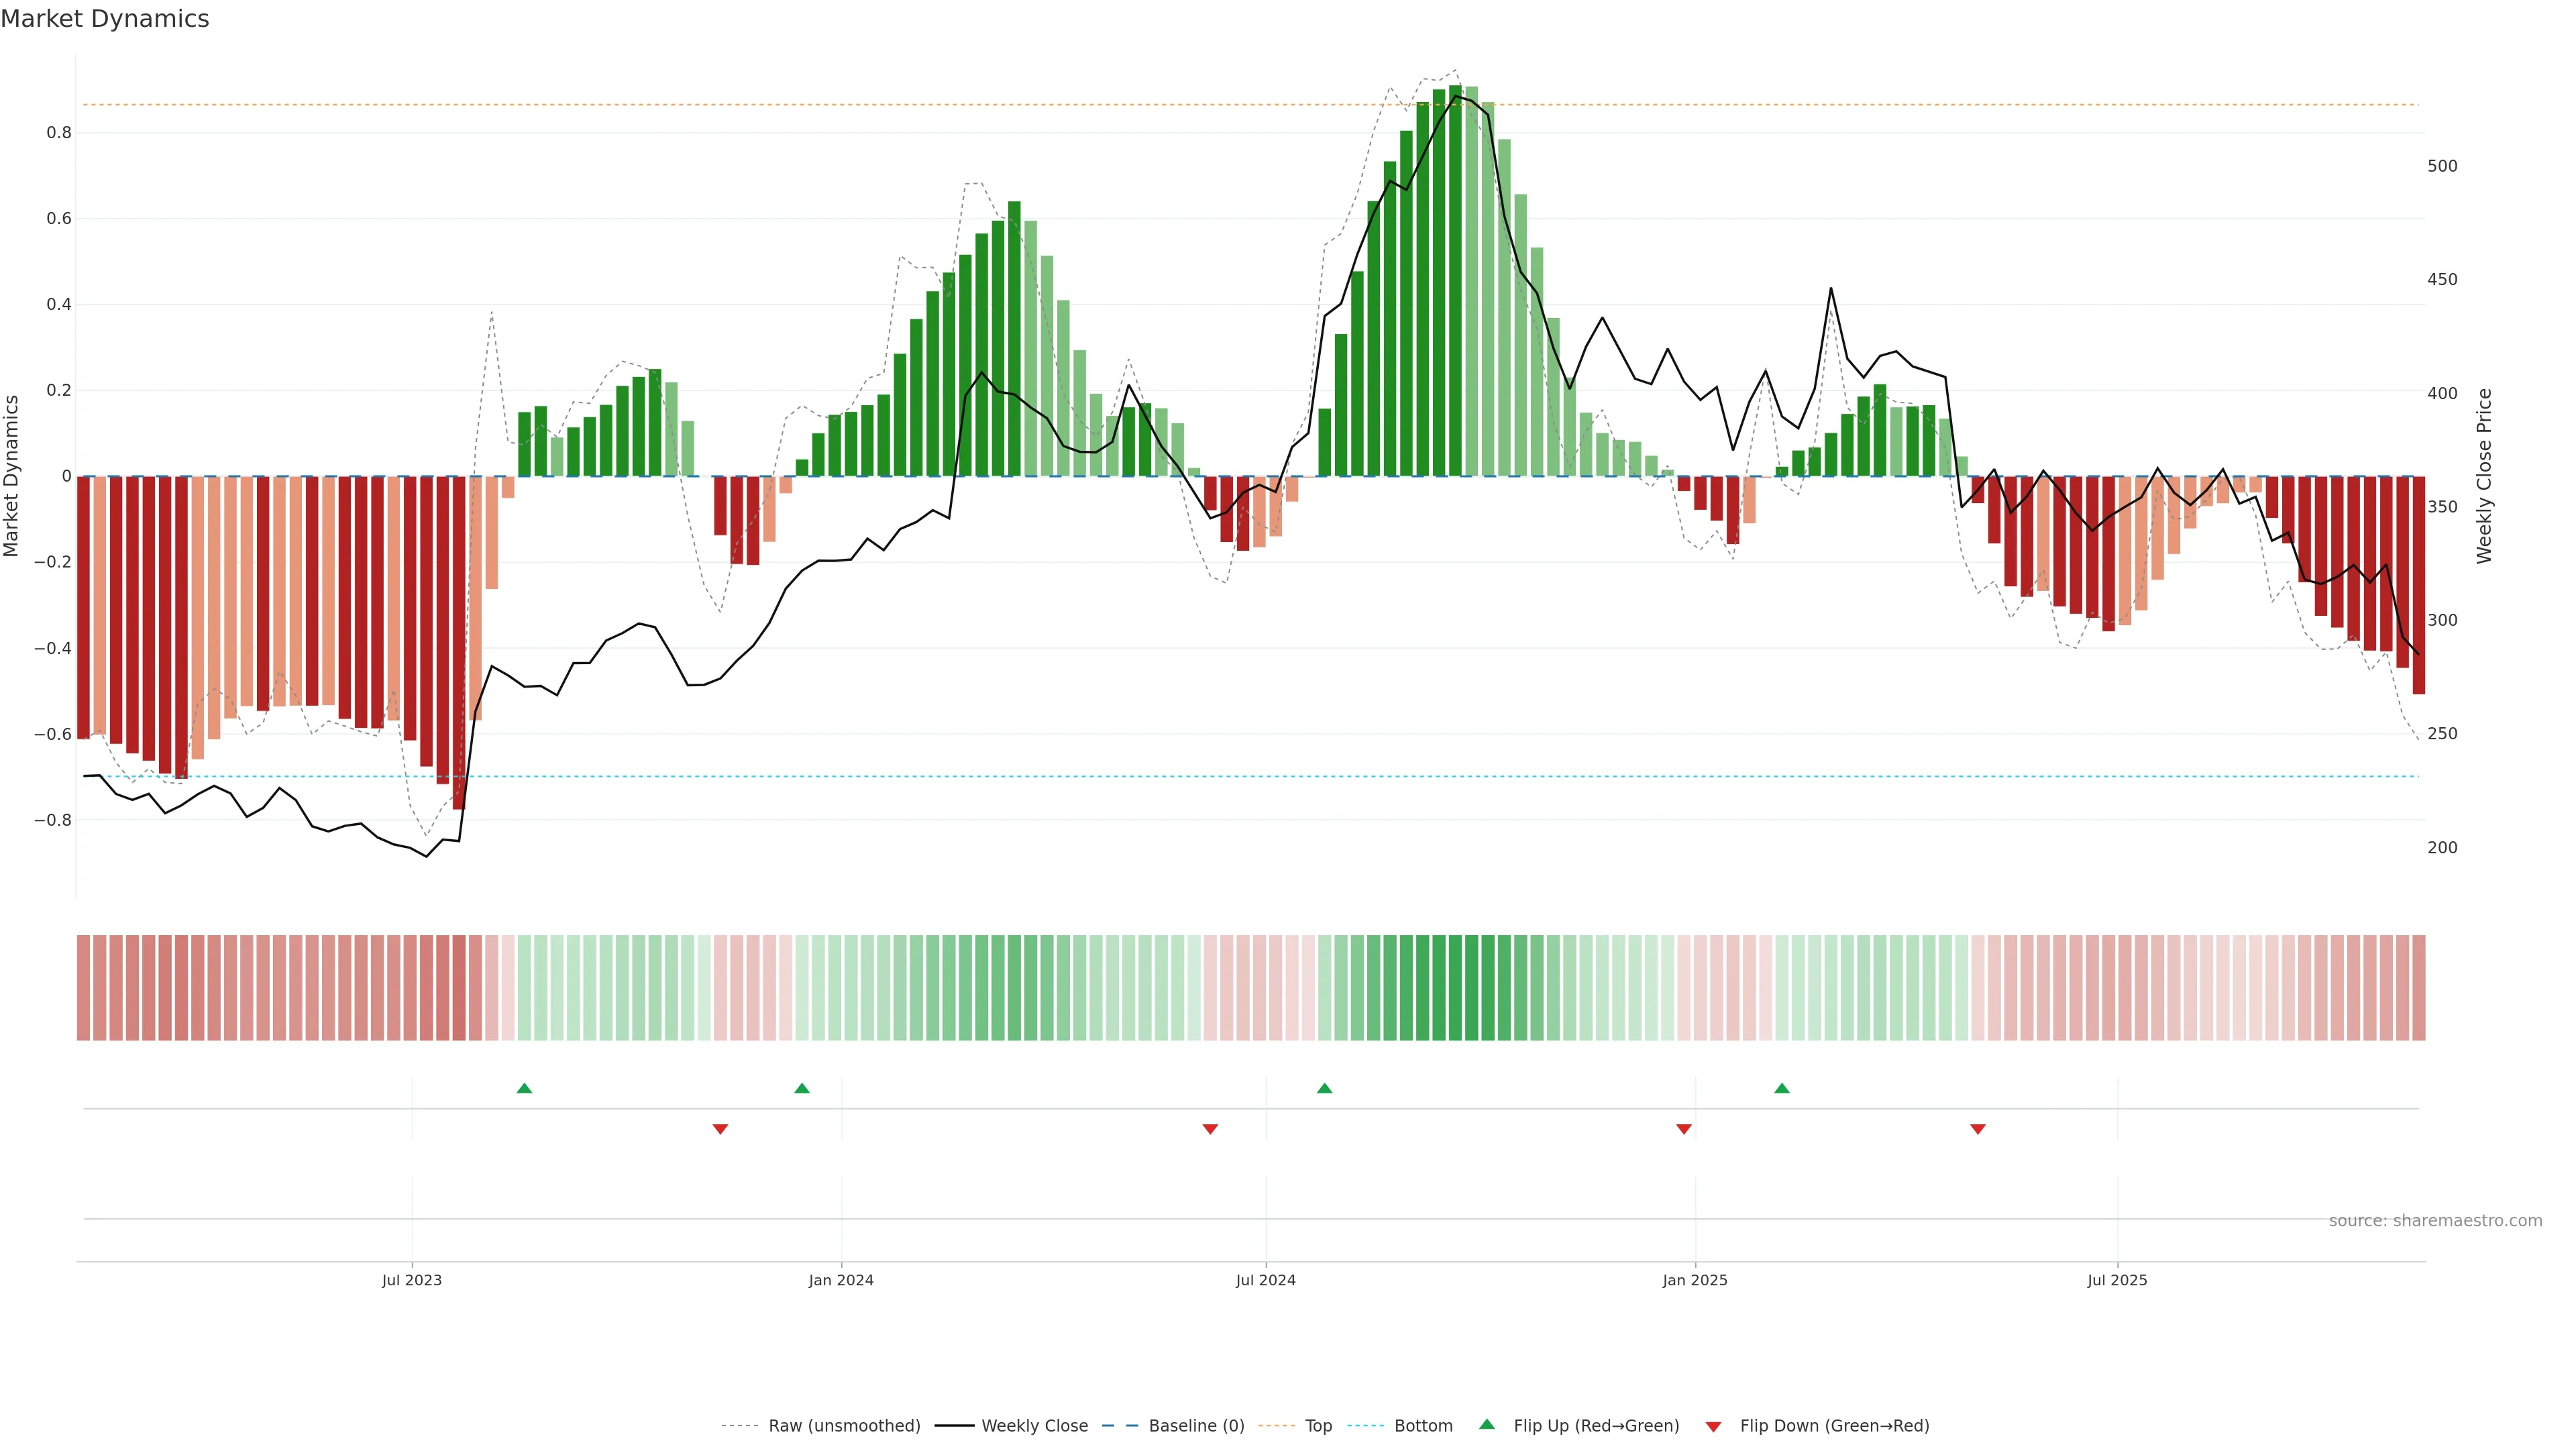2576x1449 pixels.
Task: Click the green flip-up marker near Jan 2024
Action: [802, 1088]
